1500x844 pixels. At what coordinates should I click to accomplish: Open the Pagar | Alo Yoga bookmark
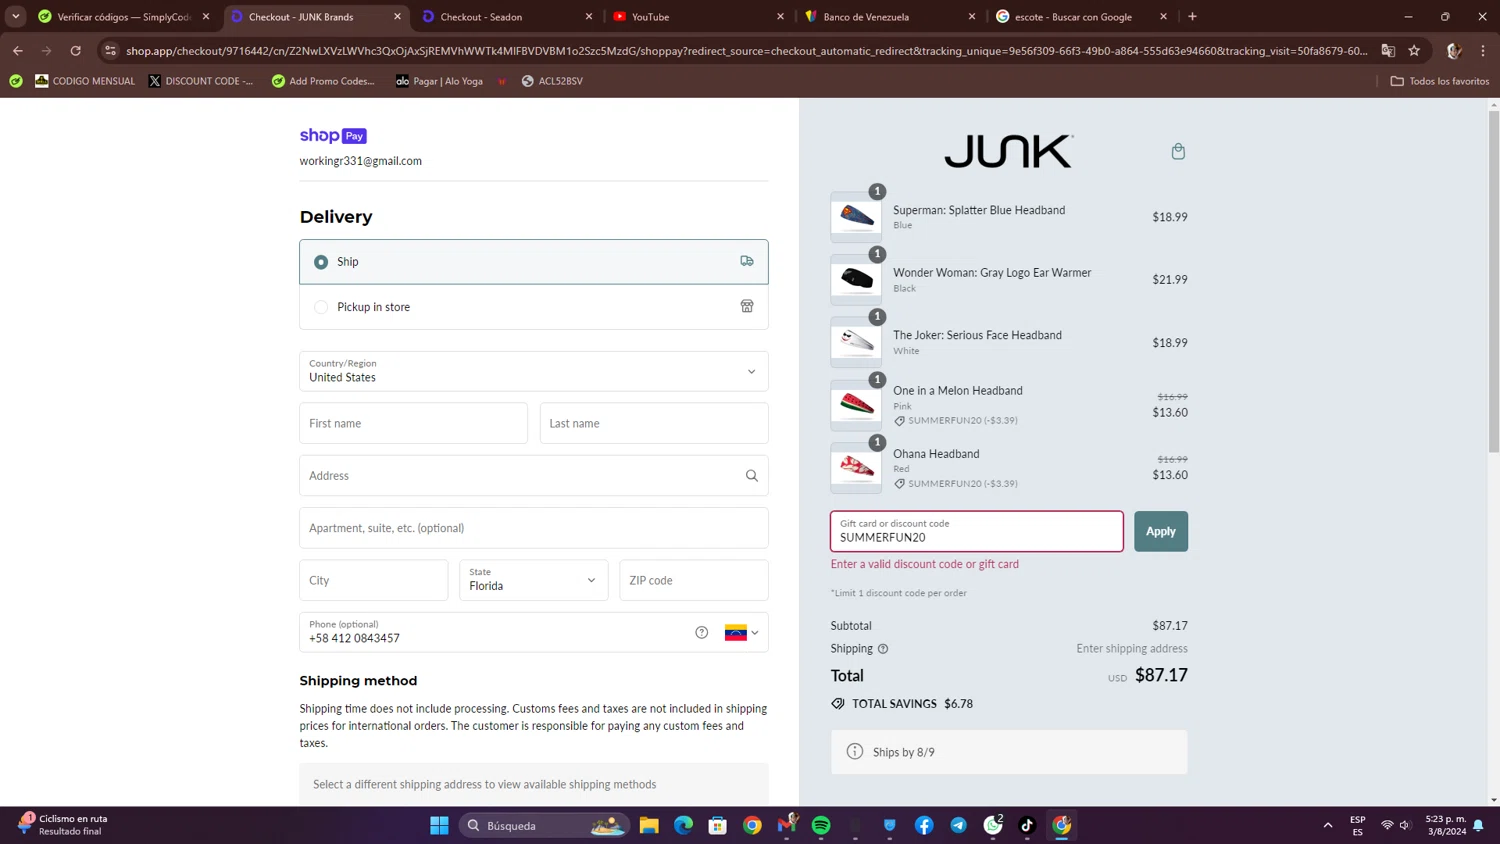439,81
